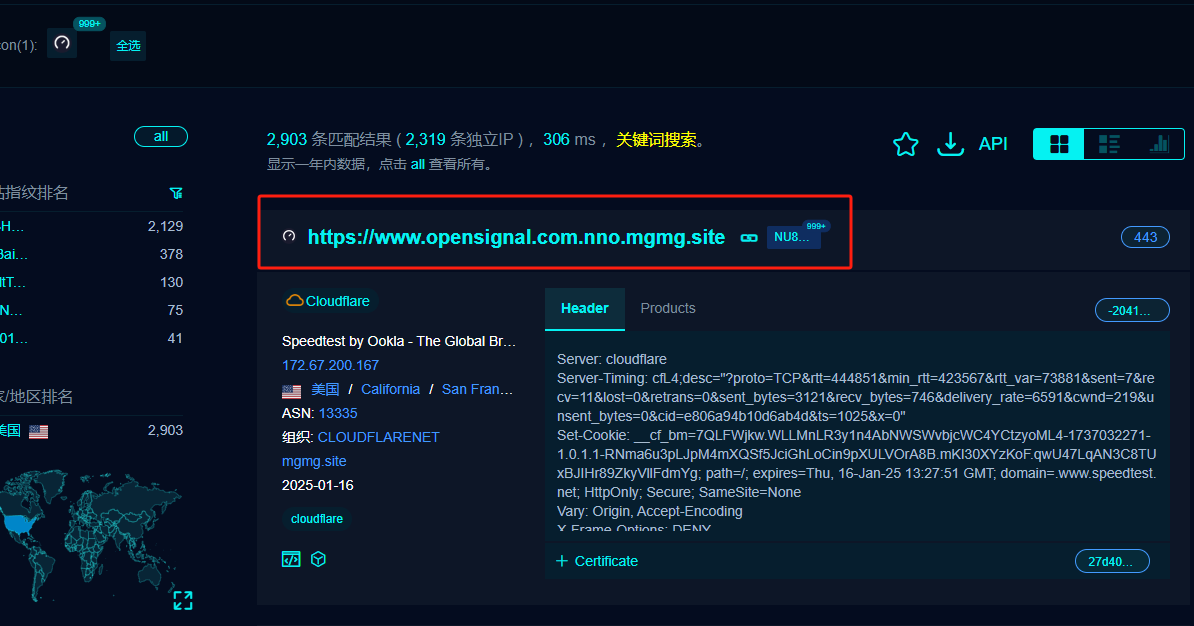Click the cube icon beside source code
The height and width of the screenshot is (626, 1194).
[x=318, y=560]
